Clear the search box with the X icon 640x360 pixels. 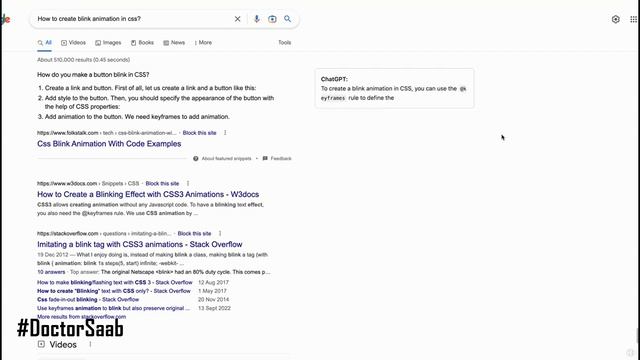tap(238, 19)
